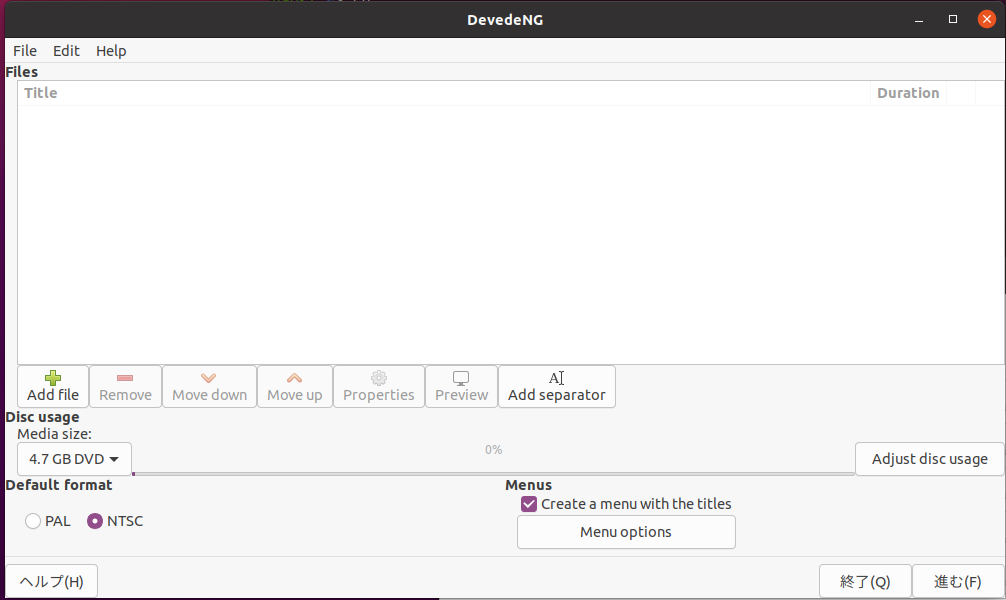Click the 終了(Q) quit button
The image size is (1006, 600).
pyautogui.click(x=865, y=581)
